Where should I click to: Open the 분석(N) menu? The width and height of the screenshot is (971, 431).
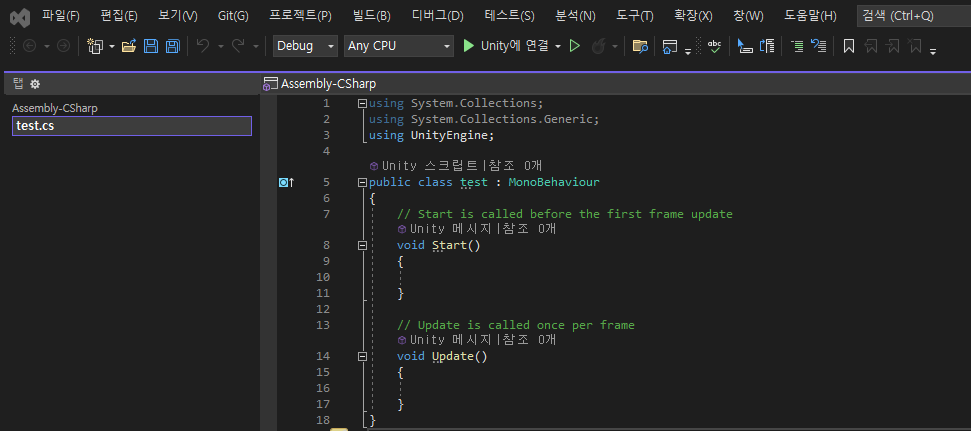pyautogui.click(x=576, y=16)
